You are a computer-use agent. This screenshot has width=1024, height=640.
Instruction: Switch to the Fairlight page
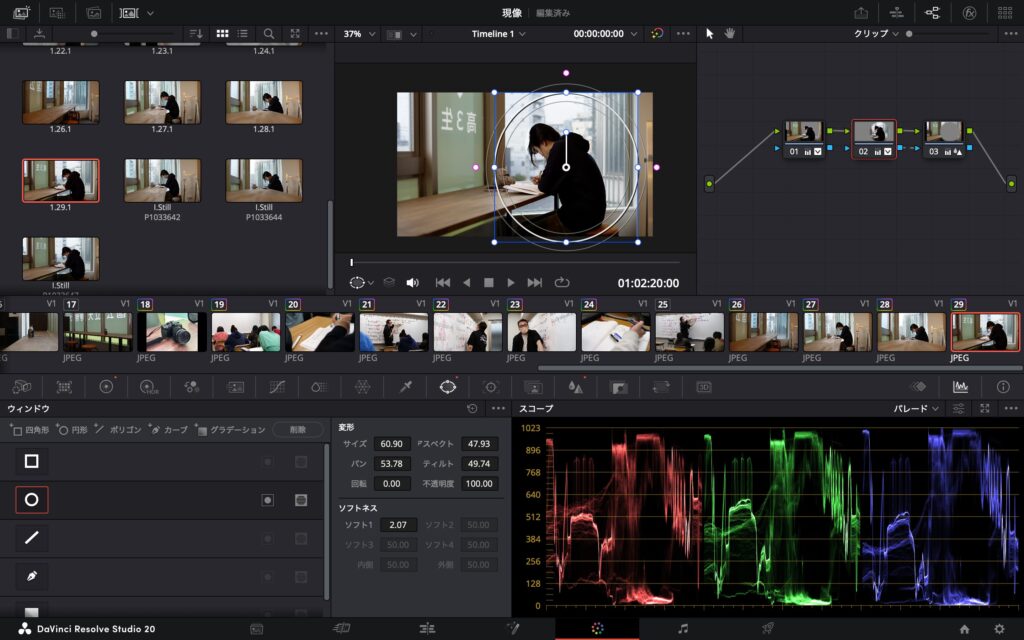tap(683, 628)
